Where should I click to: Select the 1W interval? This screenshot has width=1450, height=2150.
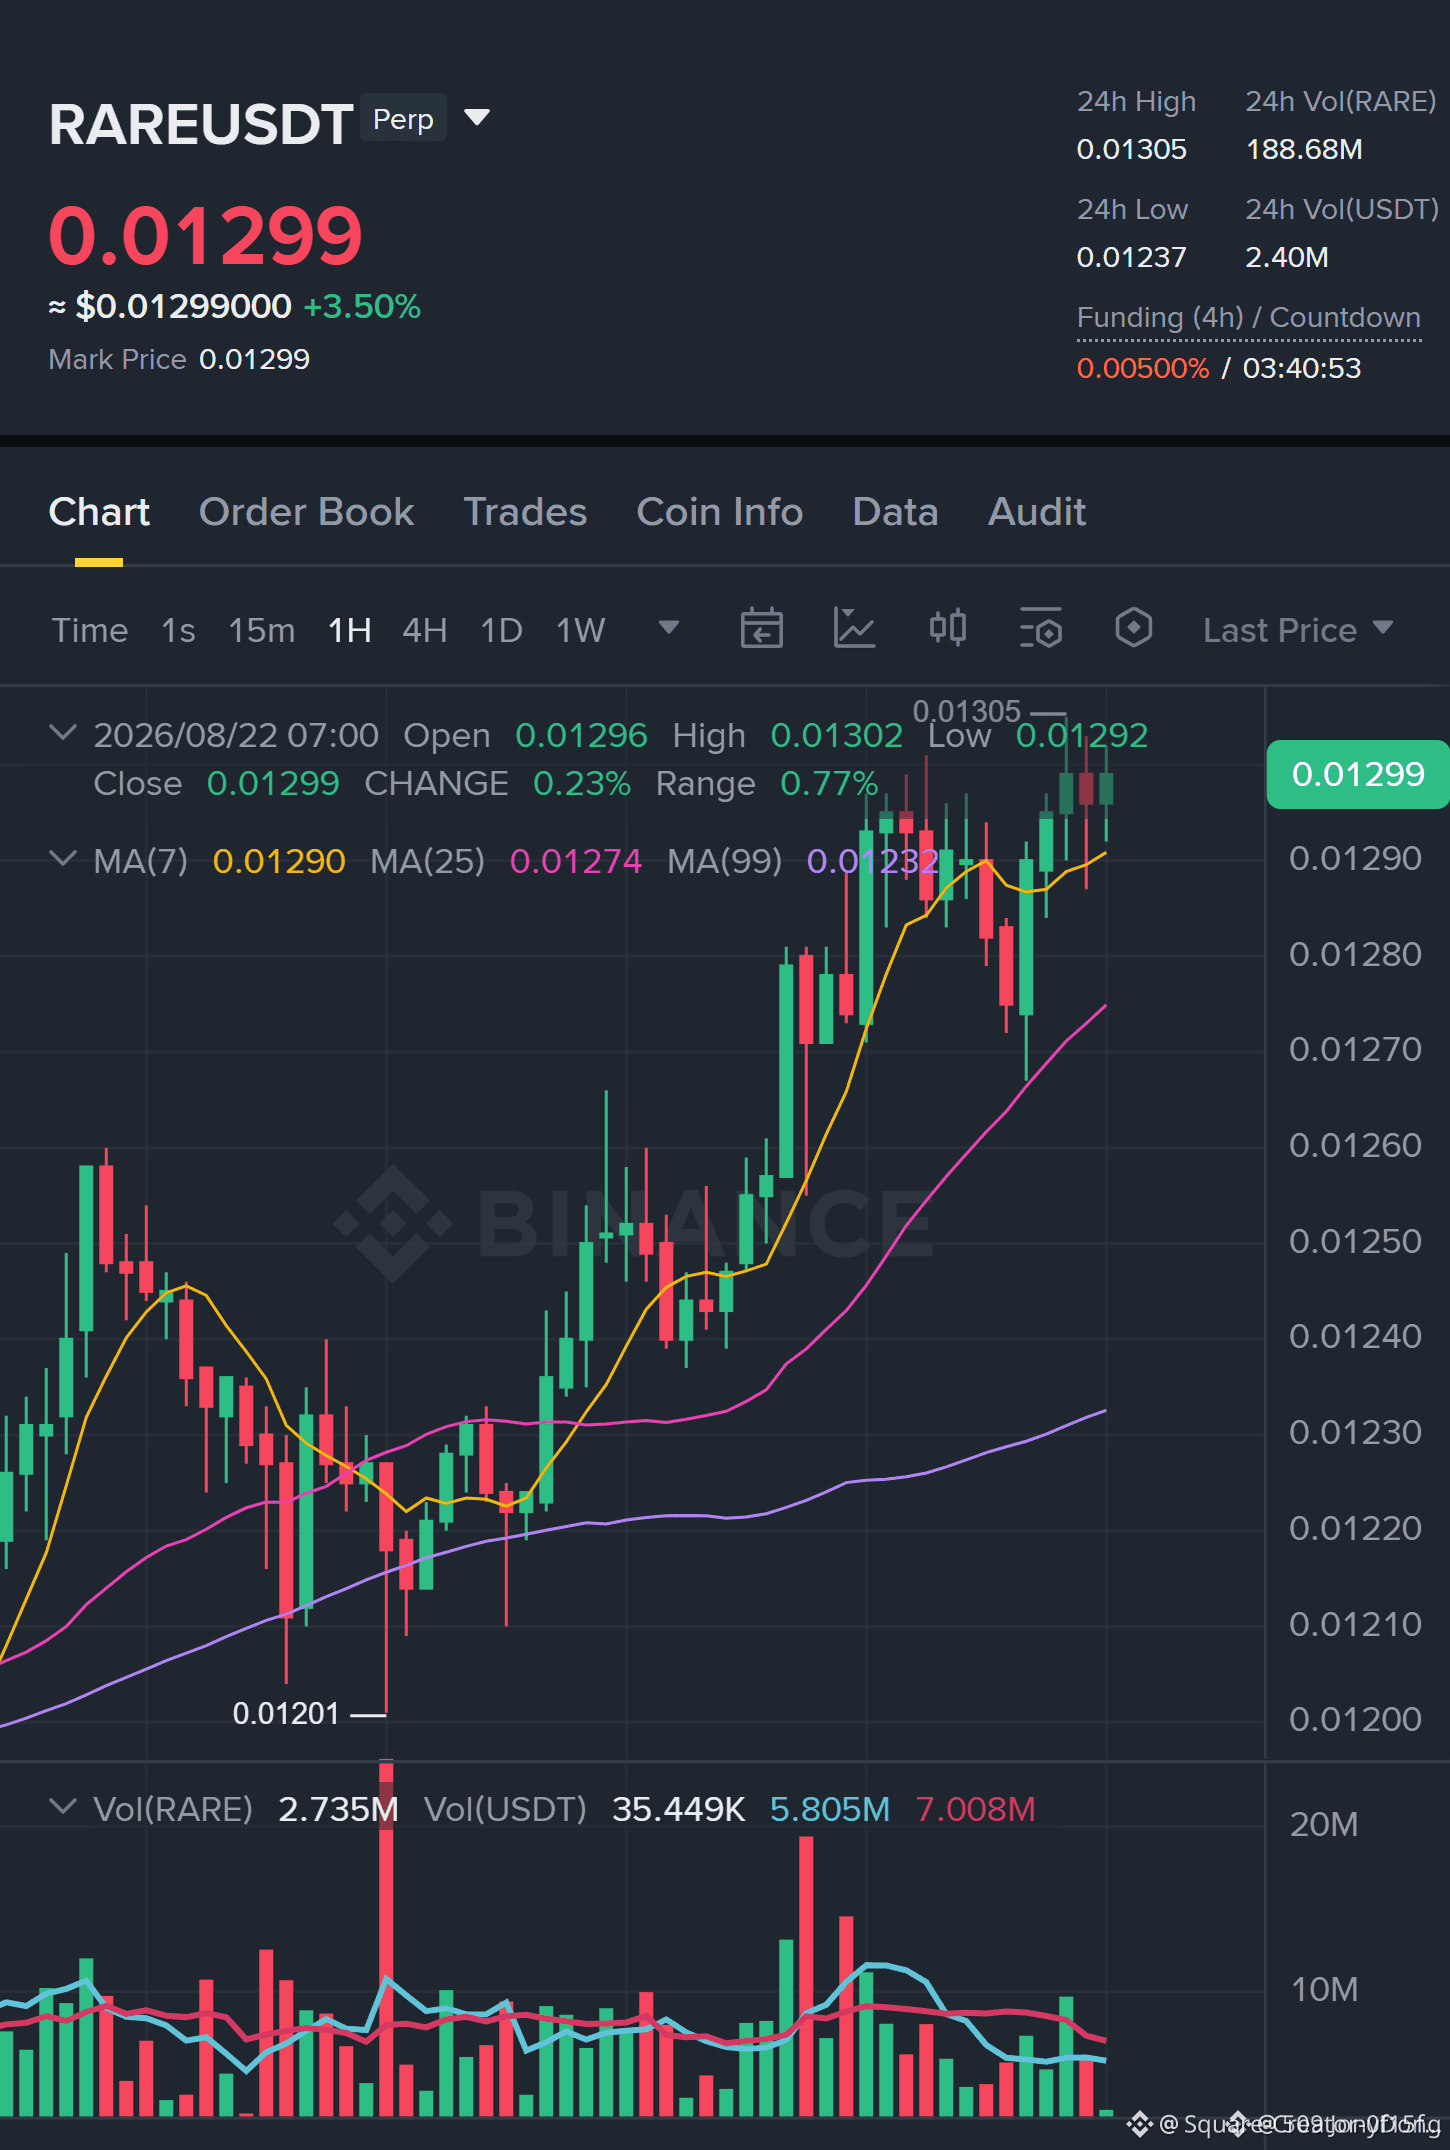pyautogui.click(x=581, y=630)
